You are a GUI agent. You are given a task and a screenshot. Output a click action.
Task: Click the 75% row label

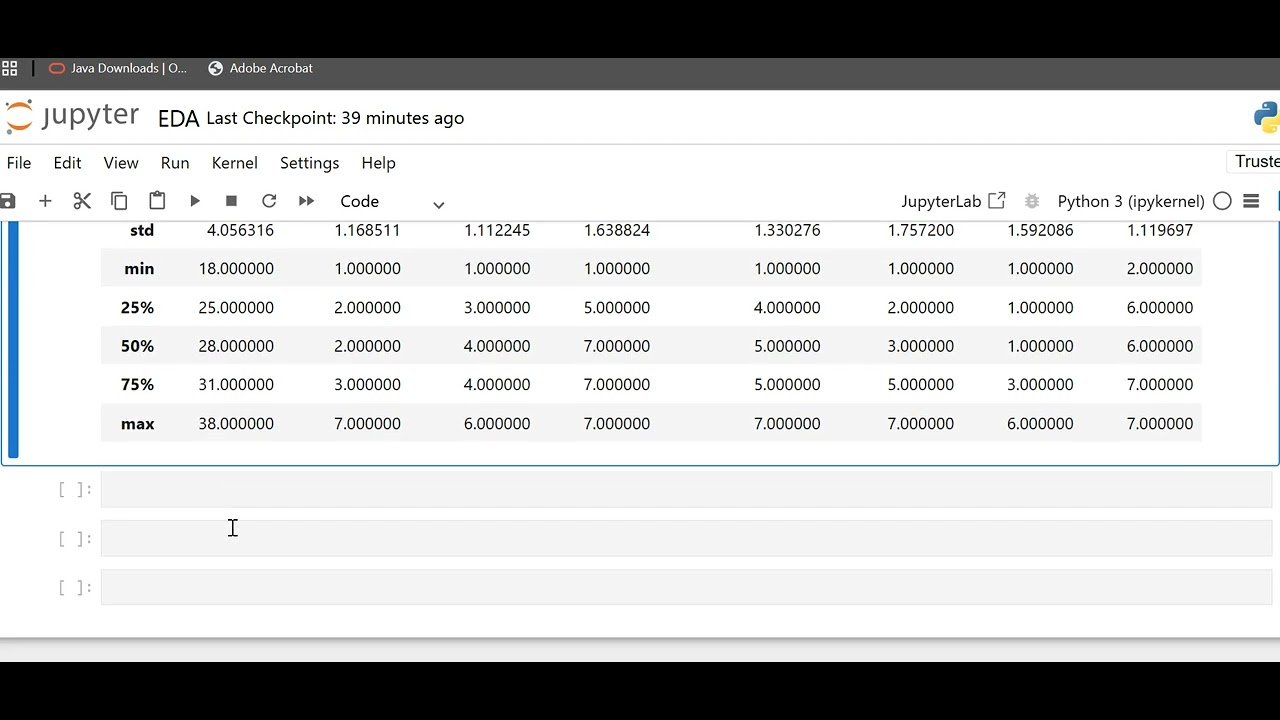pyautogui.click(x=137, y=384)
